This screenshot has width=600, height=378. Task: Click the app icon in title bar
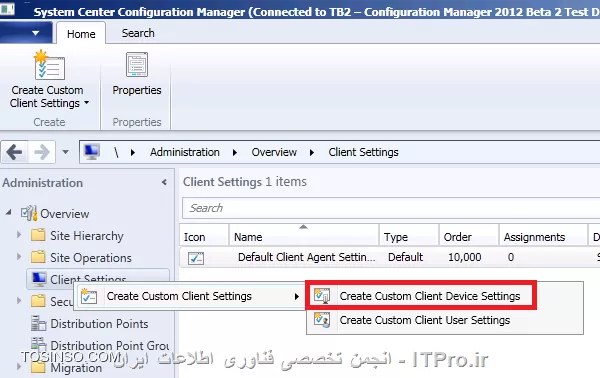pyautogui.click(x=7, y=9)
